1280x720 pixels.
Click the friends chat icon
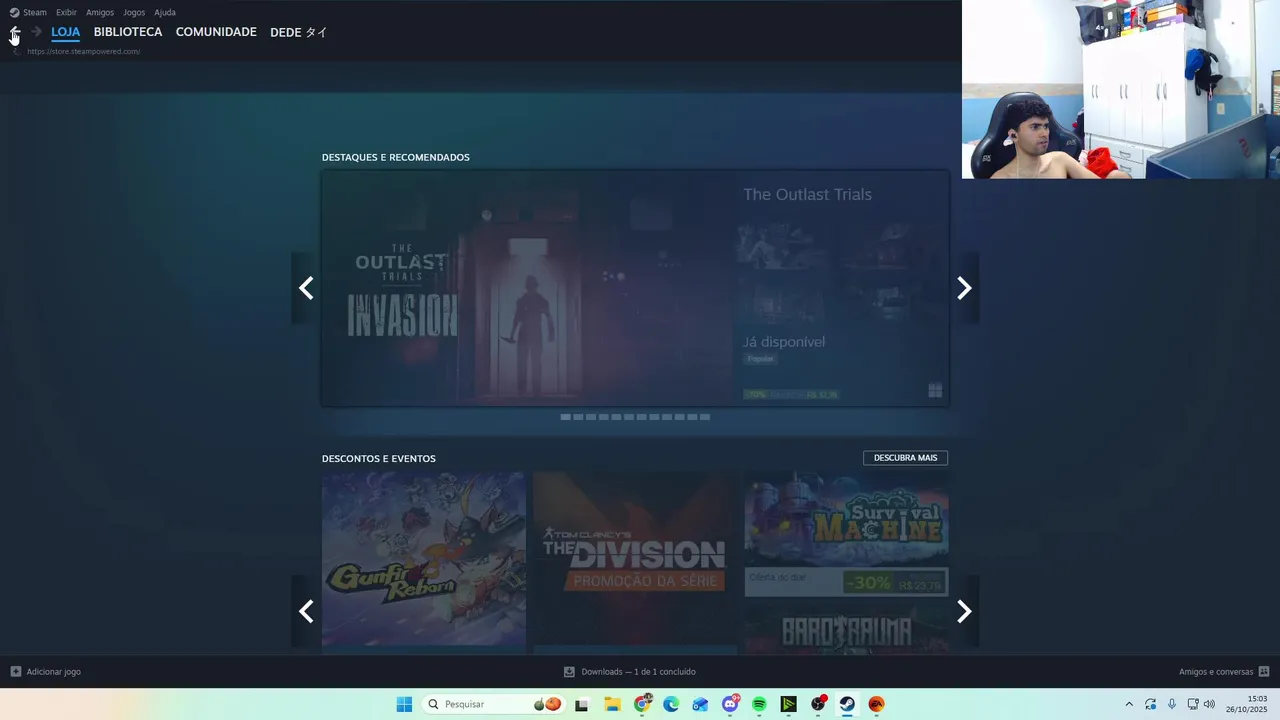pyautogui.click(x=1264, y=672)
